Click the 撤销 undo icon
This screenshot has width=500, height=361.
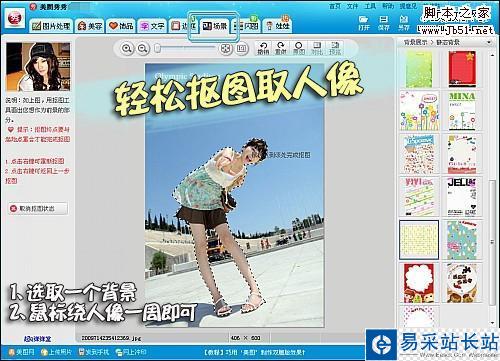click(263, 49)
